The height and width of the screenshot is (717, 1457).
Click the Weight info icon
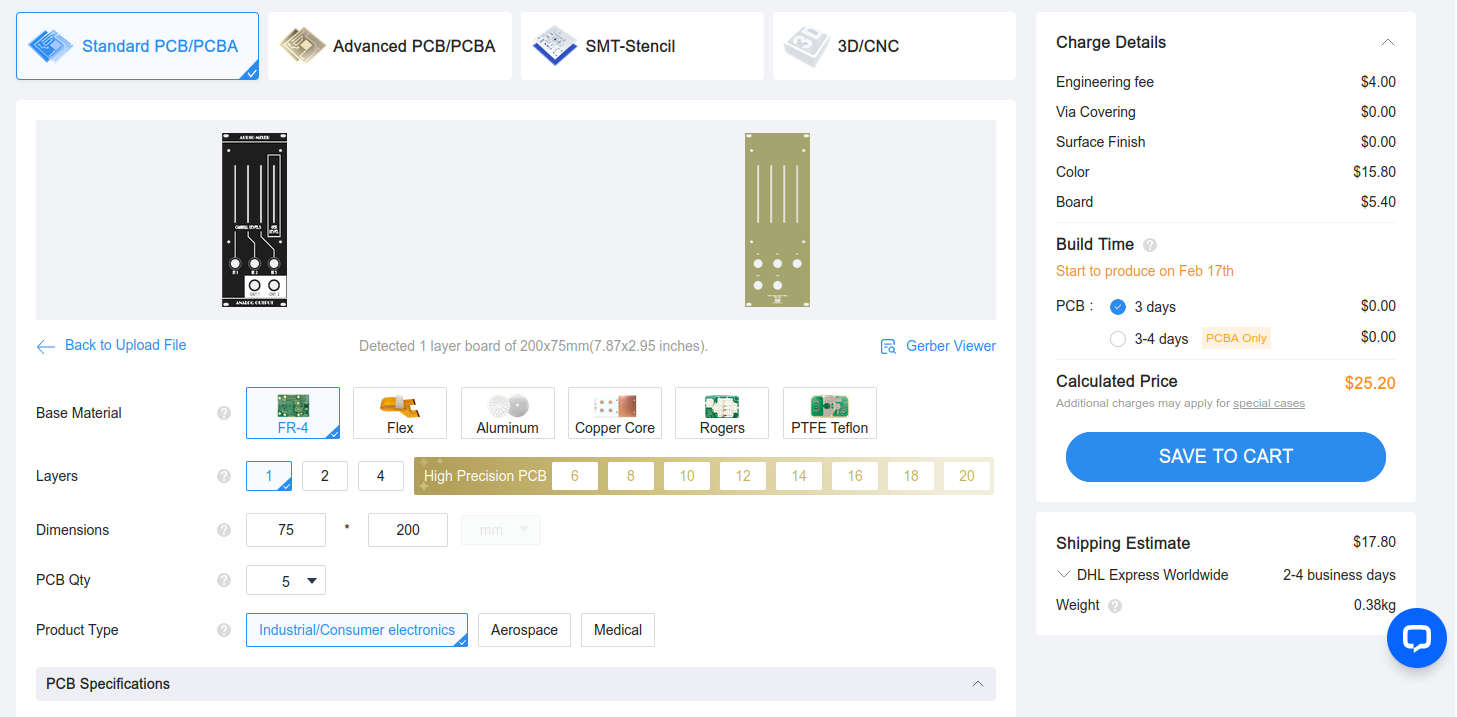point(1115,606)
